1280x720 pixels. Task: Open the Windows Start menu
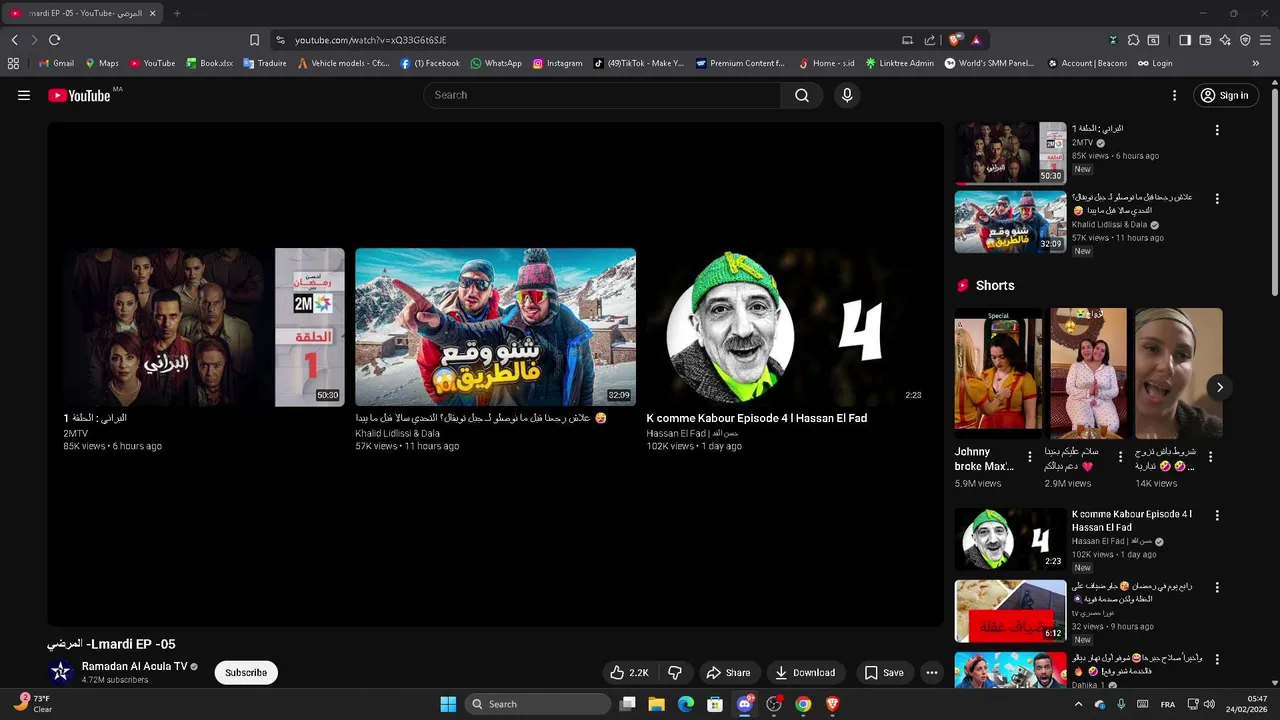[448, 704]
